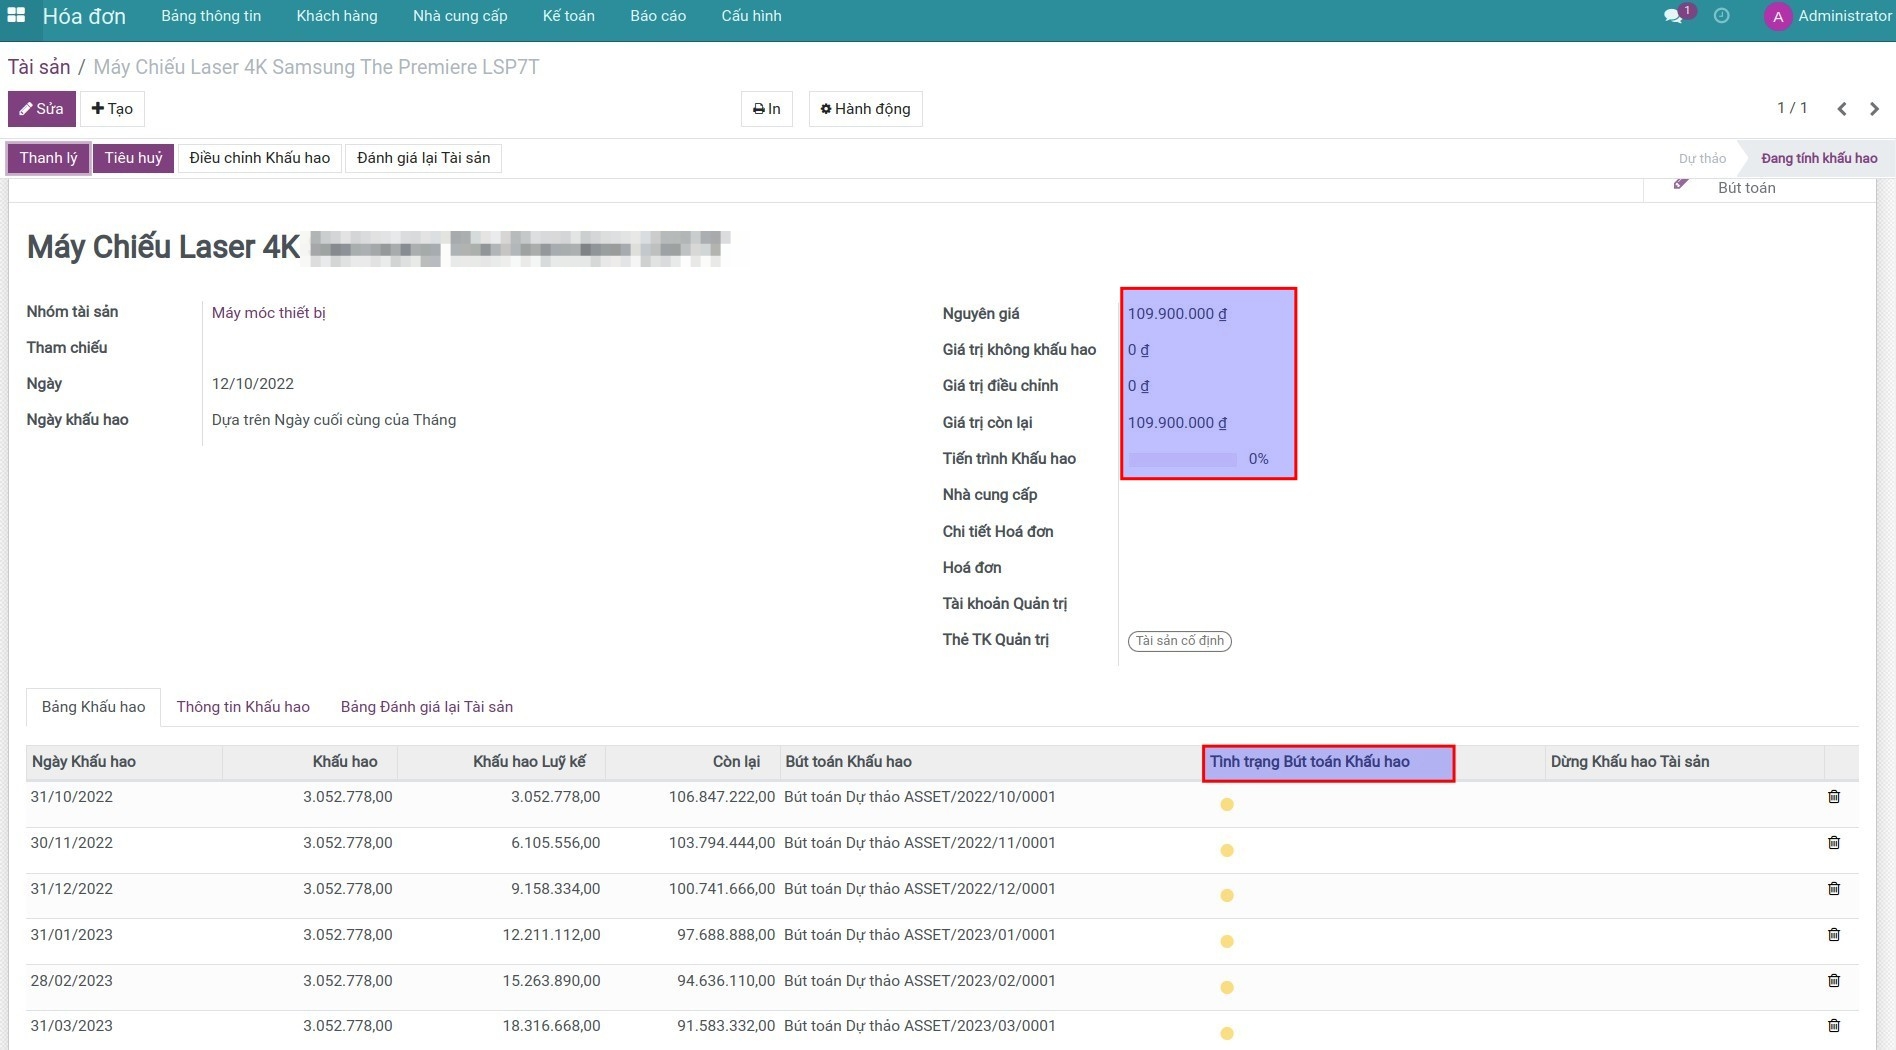Open the chat messages icon
1896x1050 pixels.
1673,16
